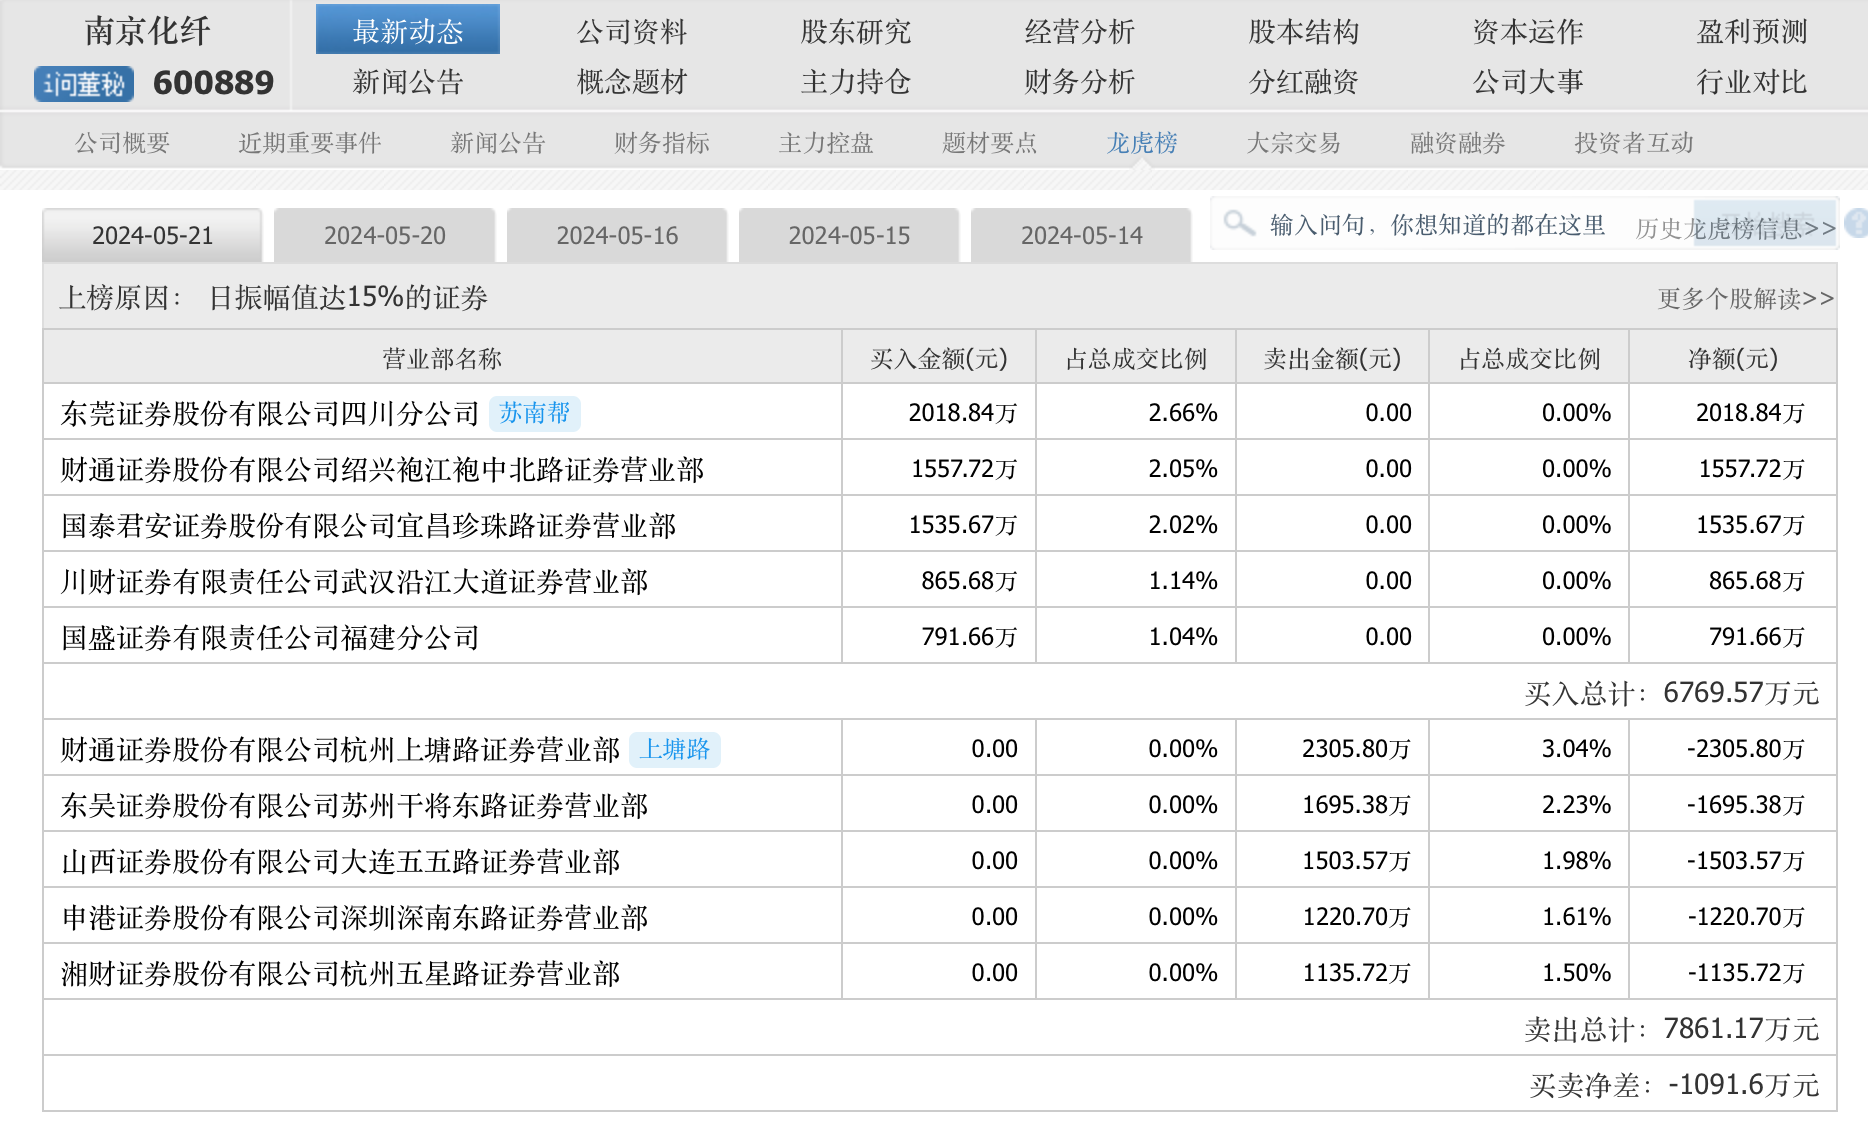This screenshot has width=1868, height=1122.
Task: Click 东莞证券股份有限公司四川分公司 row name
Action: [270, 413]
